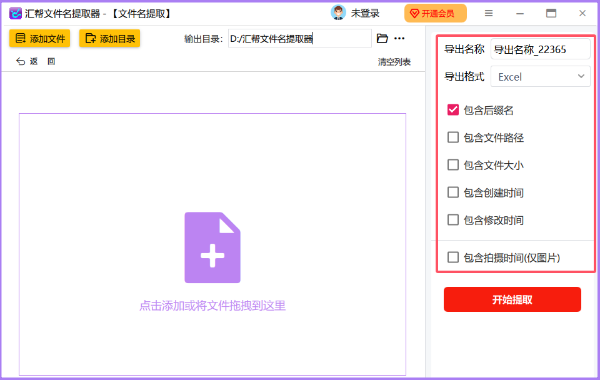
Task: Enable the 包含文件大小 checkbox
Action: point(453,165)
